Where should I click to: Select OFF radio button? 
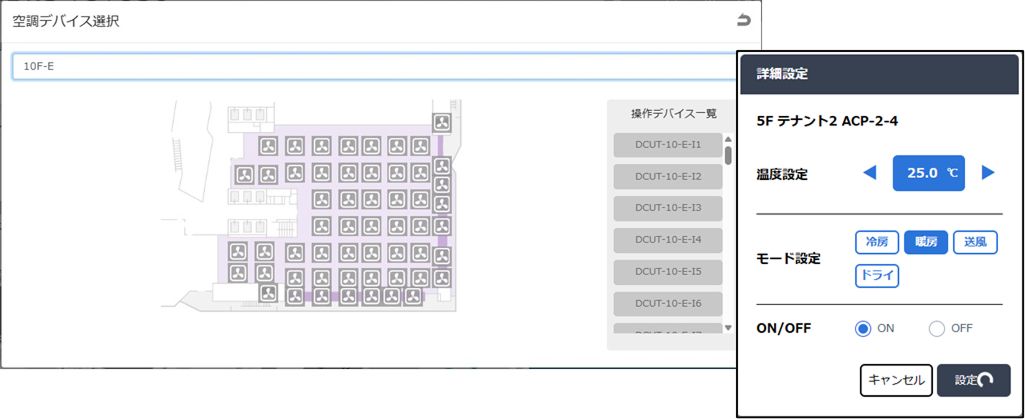(937, 328)
